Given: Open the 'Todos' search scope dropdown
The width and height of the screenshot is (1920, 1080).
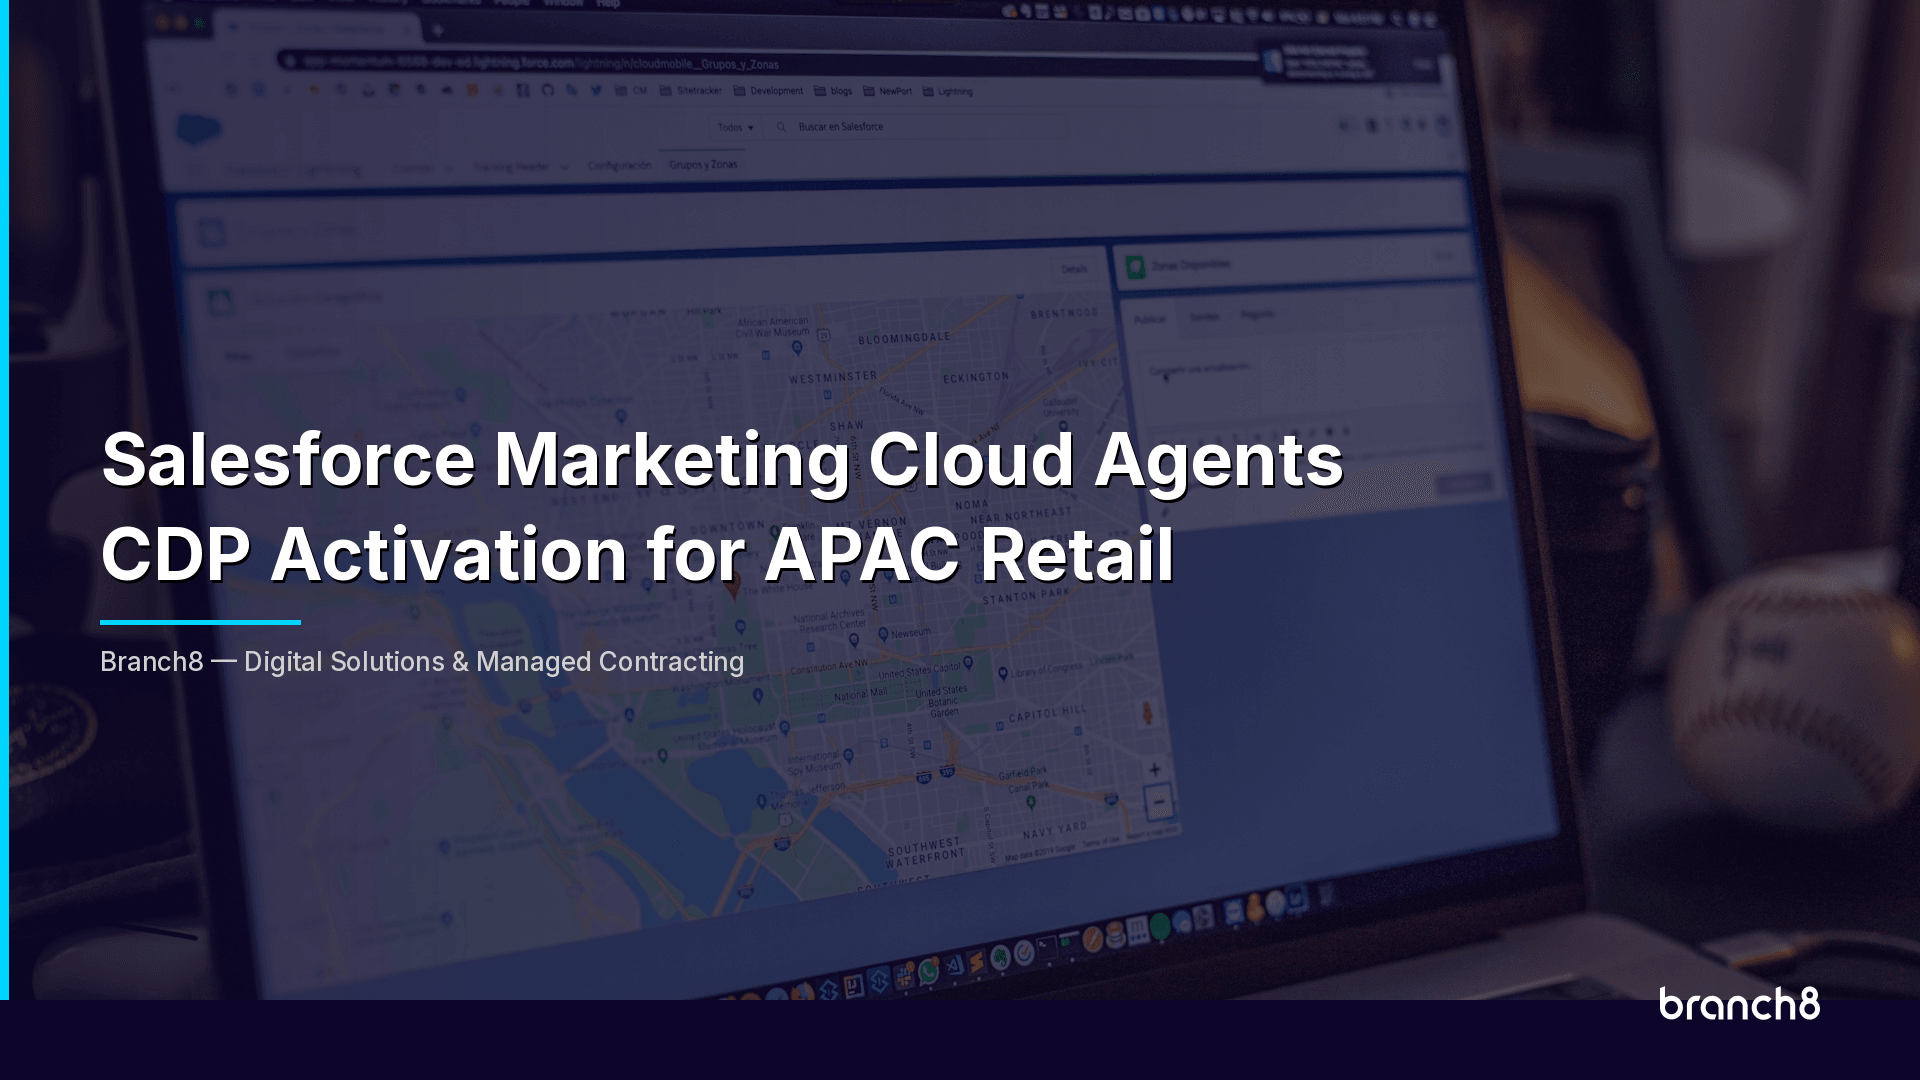Looking at the screenshot, I should coord(735,127).
